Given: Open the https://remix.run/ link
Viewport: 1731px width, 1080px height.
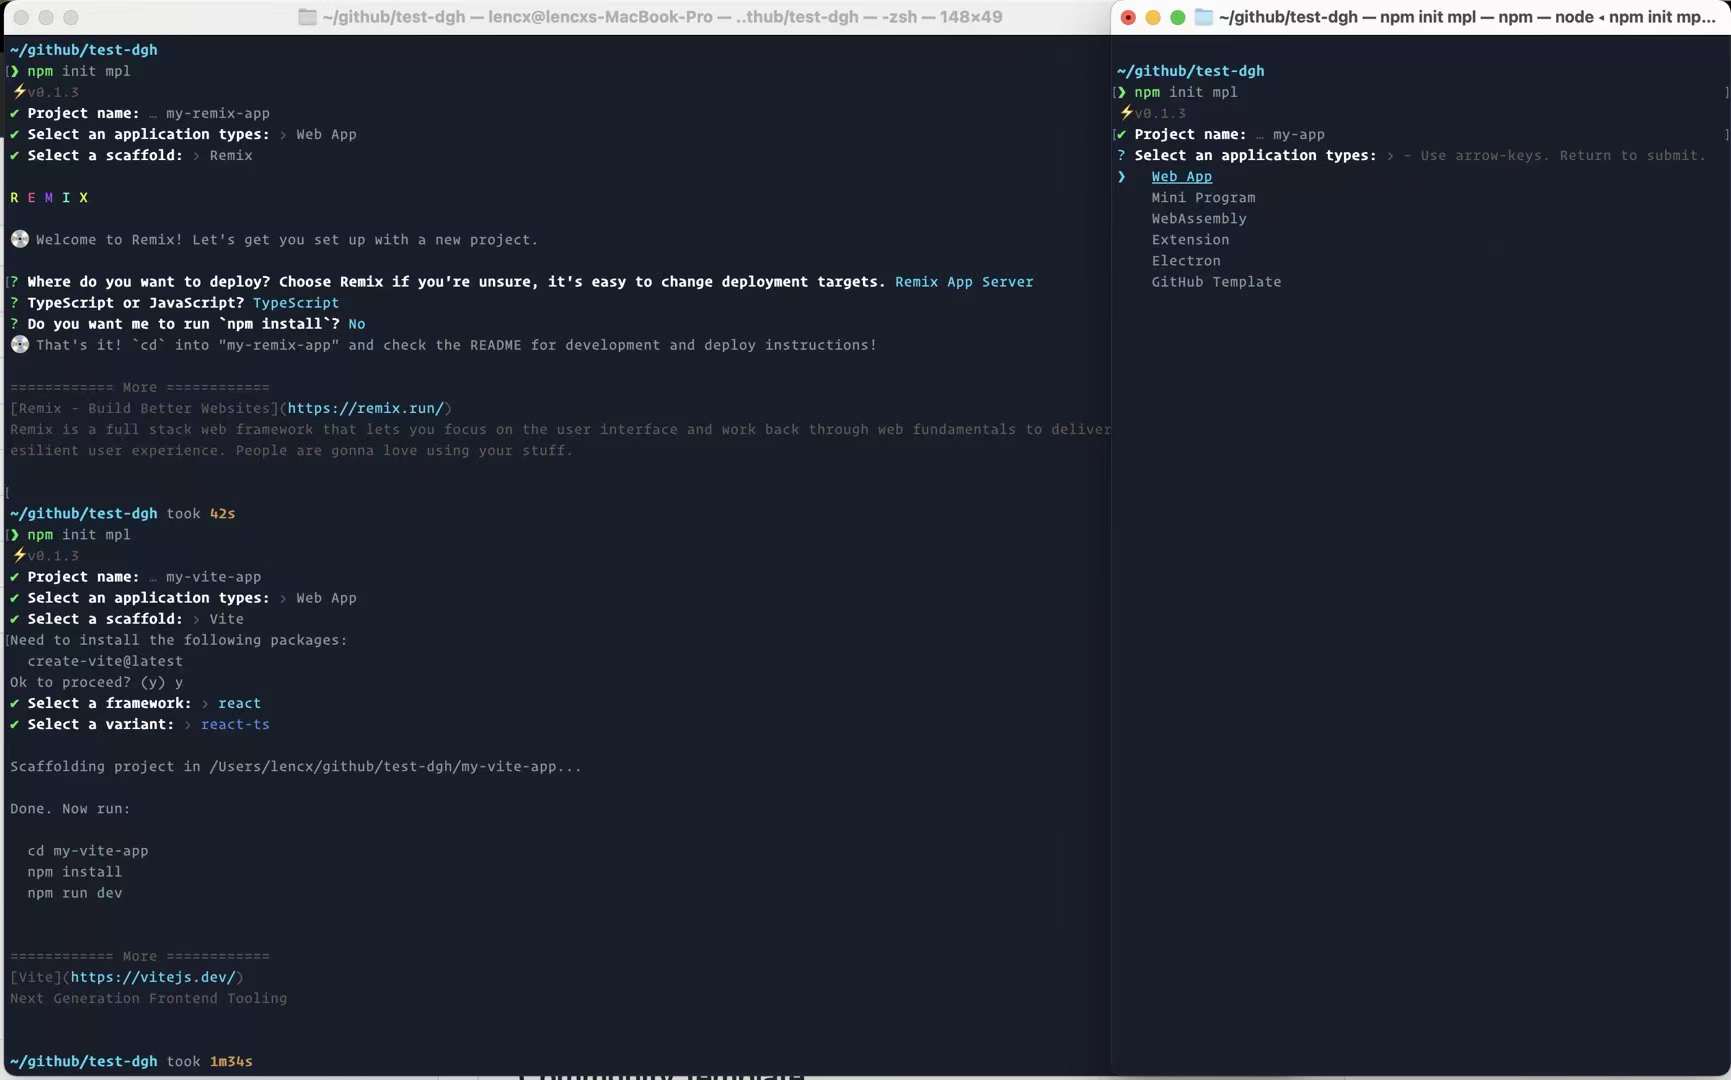Looking at the screenshot, I should click(x=365, y=408).
